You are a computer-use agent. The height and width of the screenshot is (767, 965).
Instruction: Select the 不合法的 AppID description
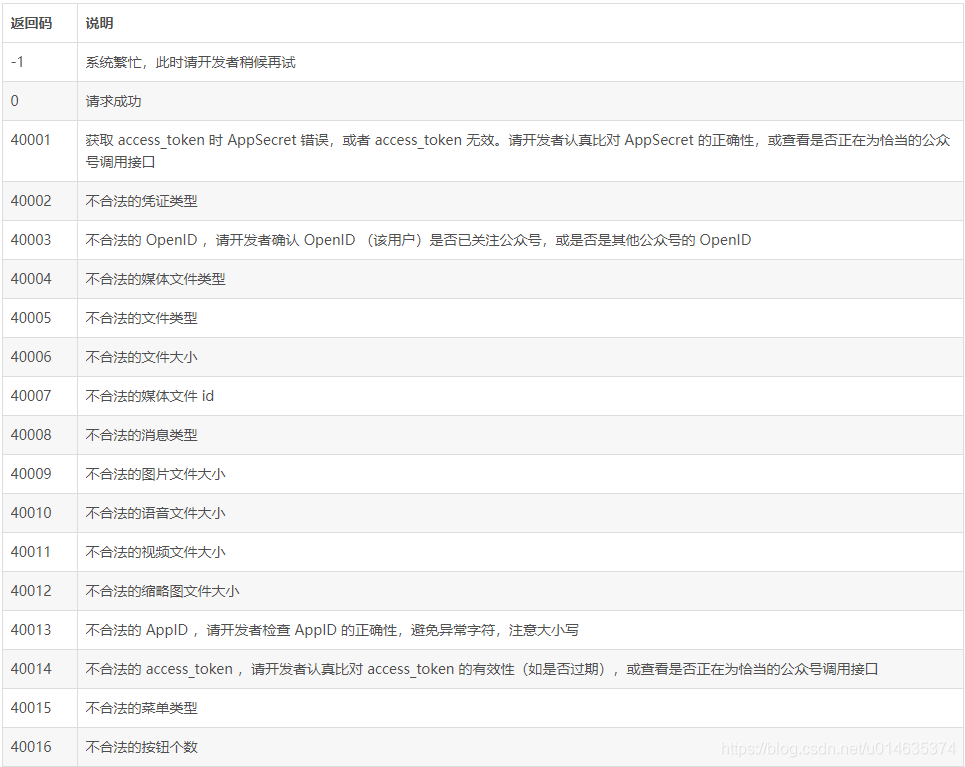pos(332,630)
